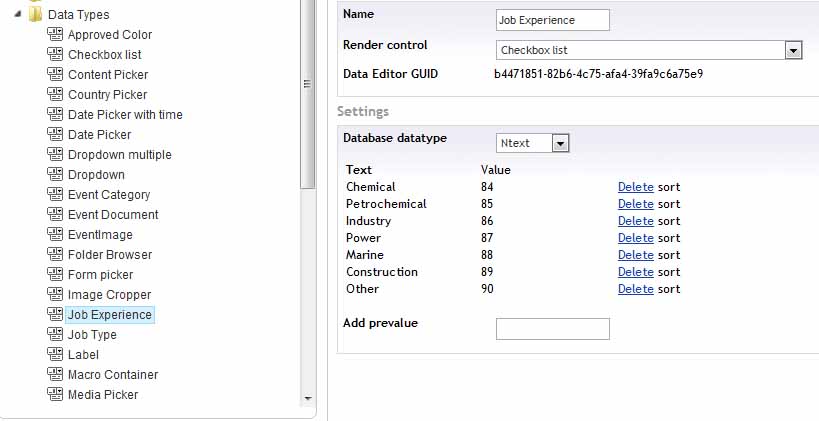This screenshot has height=421, width=819.
Task: Delete the Other prevalue
Action: (635, 289)
